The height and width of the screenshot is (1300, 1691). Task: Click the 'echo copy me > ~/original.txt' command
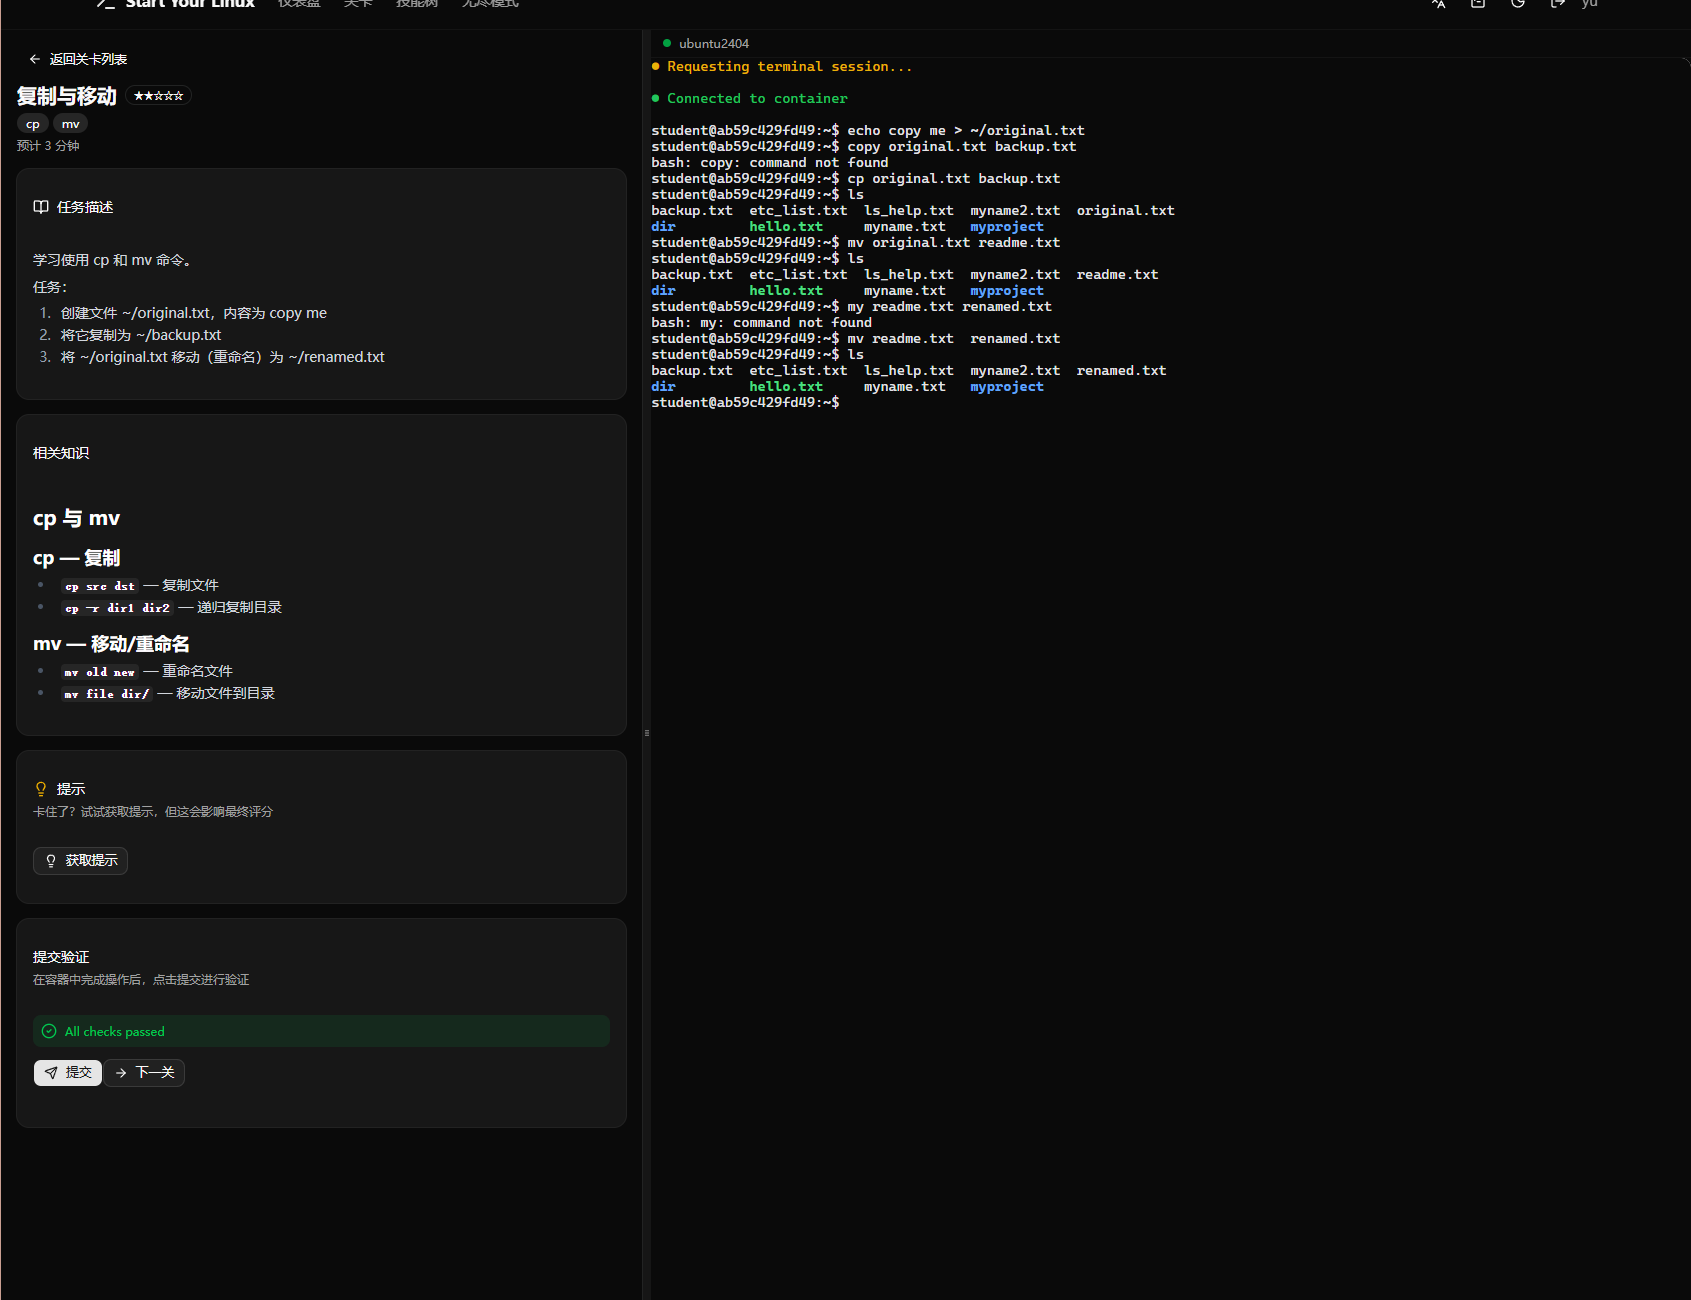(x=966, y=130)
